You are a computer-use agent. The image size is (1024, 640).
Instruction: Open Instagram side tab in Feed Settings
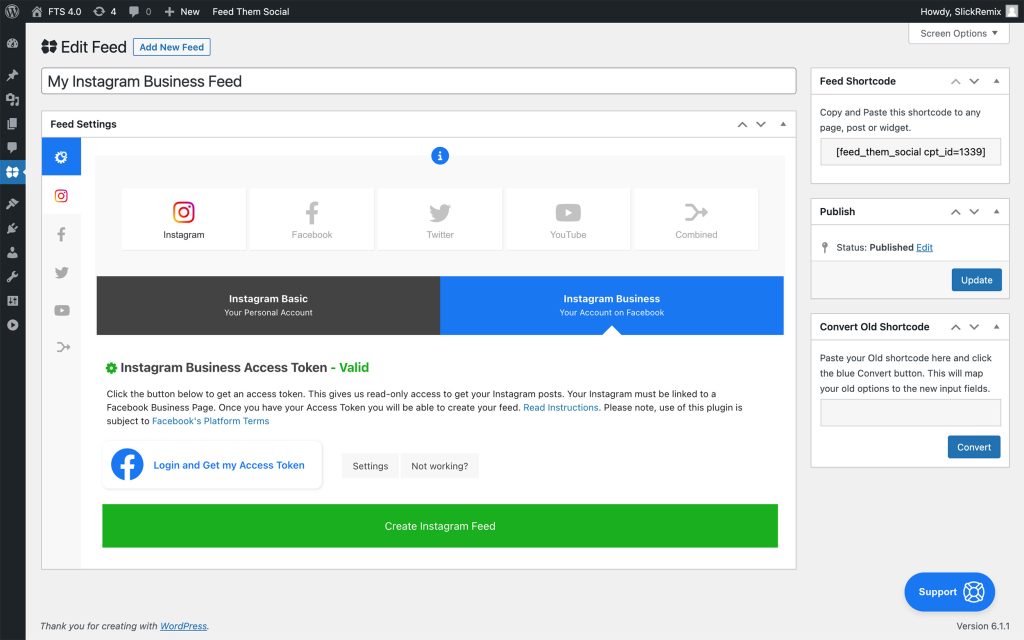[x=61, y=195]
